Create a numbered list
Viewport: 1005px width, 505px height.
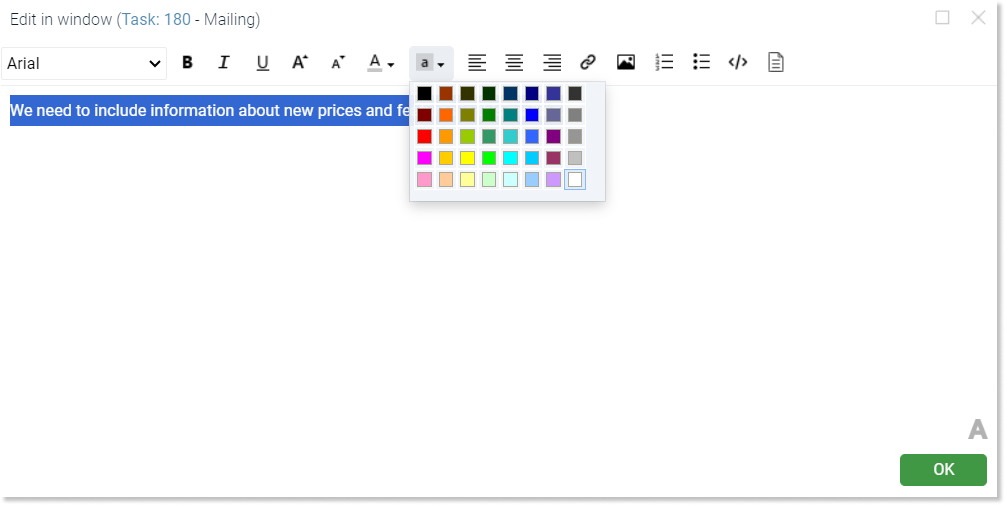[x=664, y=63]
